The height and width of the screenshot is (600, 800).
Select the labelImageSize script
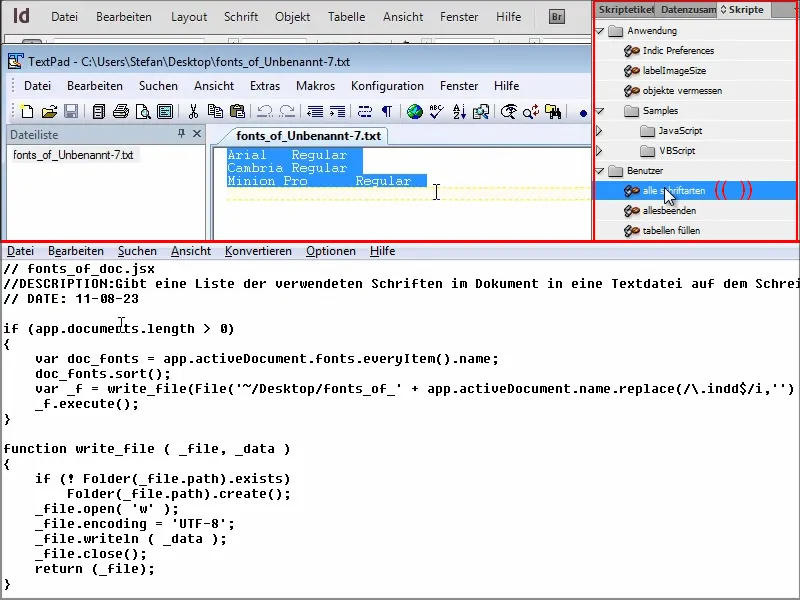pyautogui.click(x=674, y=70)
